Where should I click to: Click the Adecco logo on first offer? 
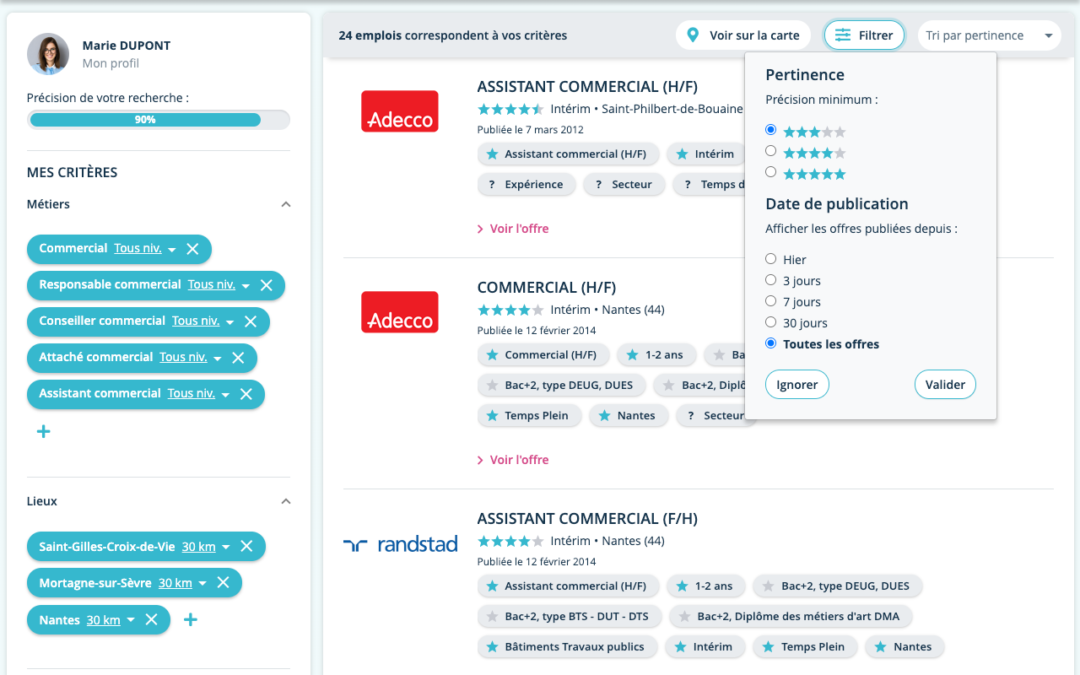point(400,112)
